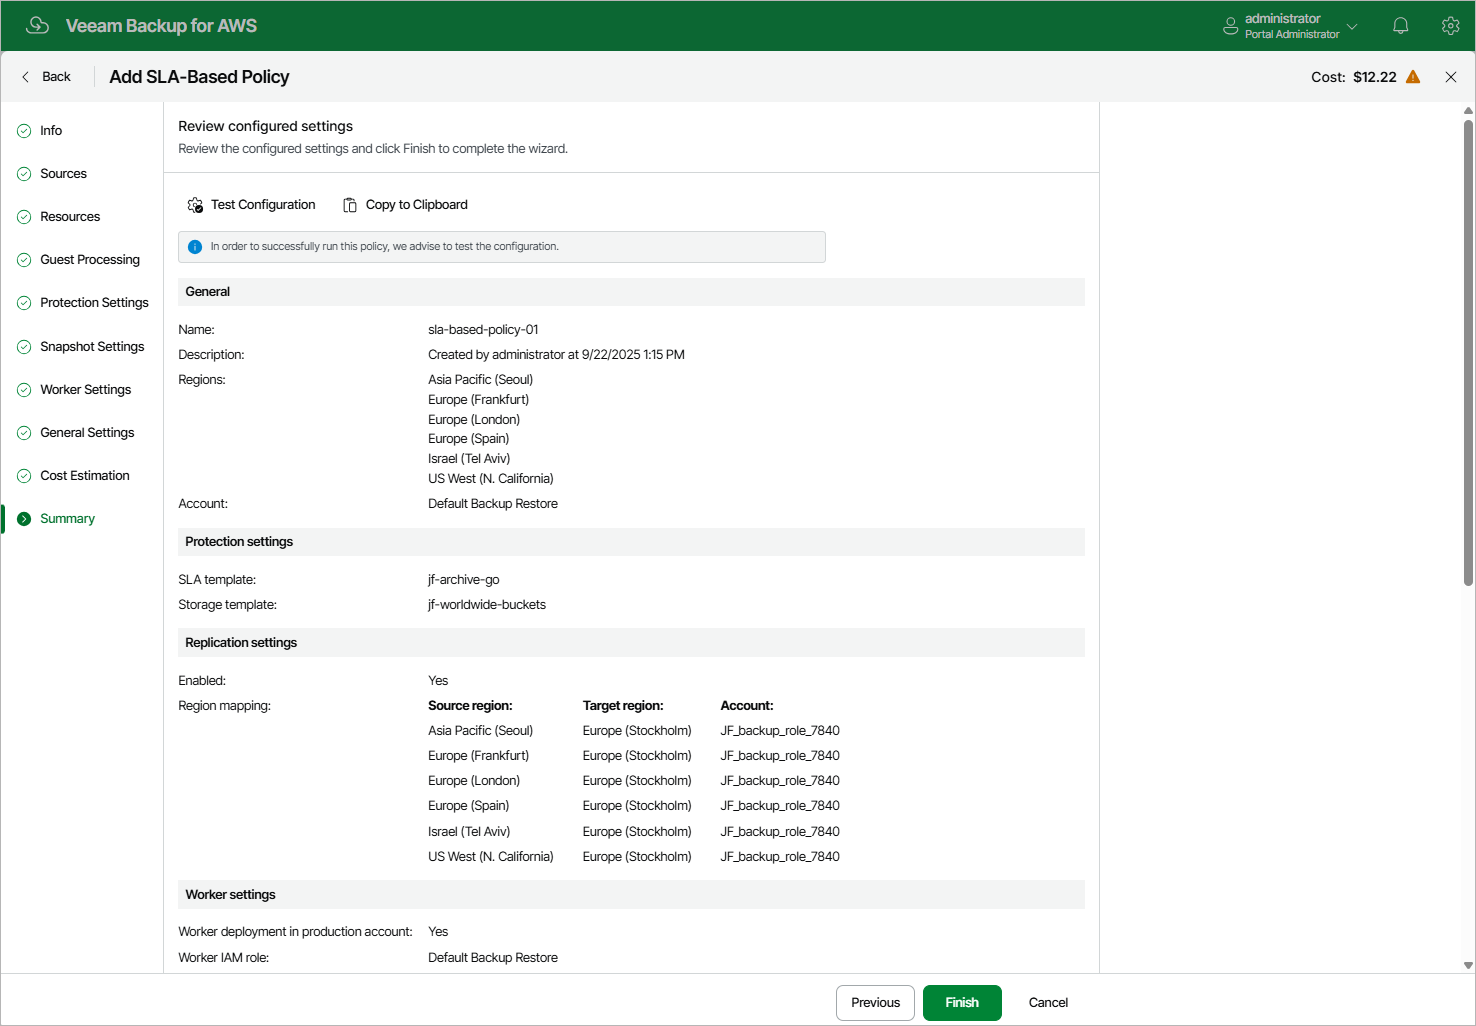Jump to the Guest Processing step
This screenshot has width=1476, height=1026.
(89, 260)
